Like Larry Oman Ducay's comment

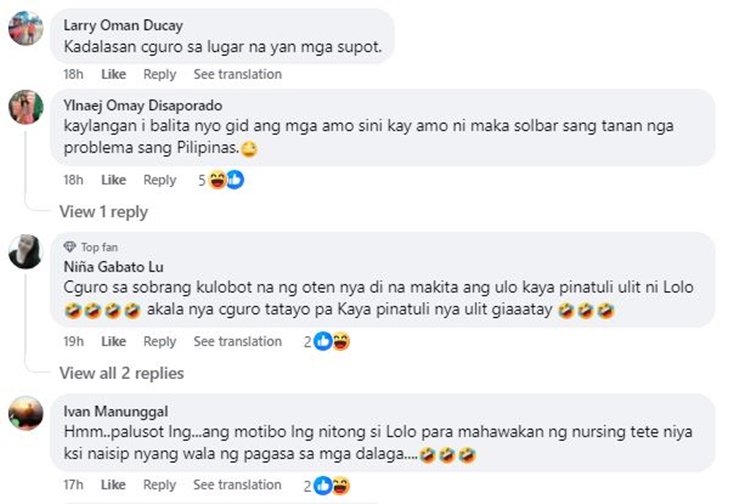[113, 74]
